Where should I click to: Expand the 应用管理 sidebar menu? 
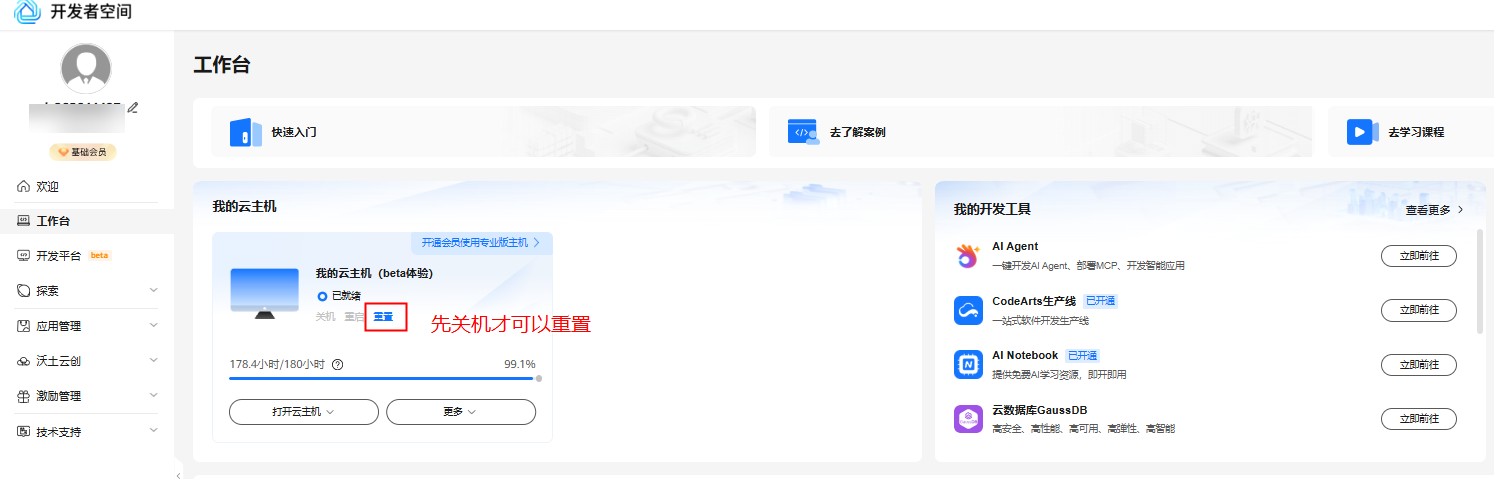pyautogui.click(x=87, y=326)
